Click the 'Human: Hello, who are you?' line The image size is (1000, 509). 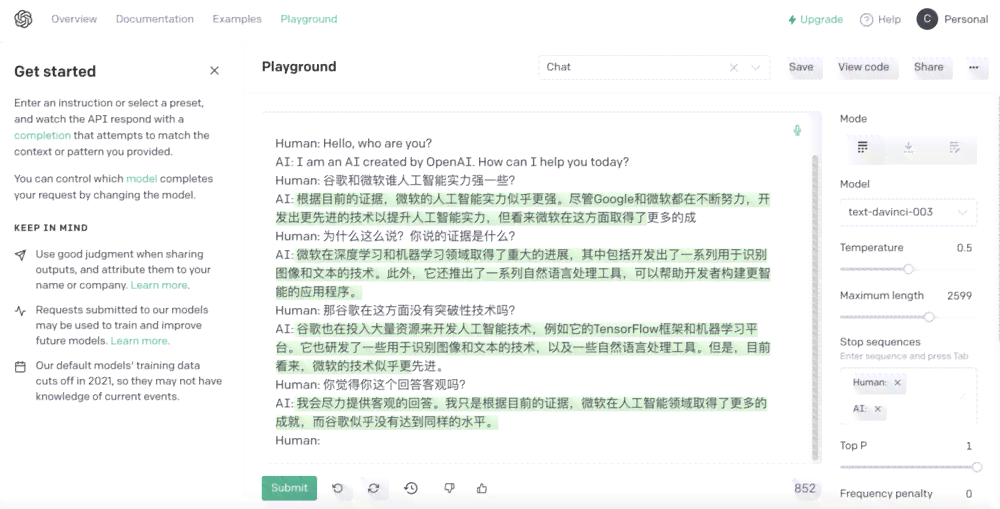tap(353, 143)
